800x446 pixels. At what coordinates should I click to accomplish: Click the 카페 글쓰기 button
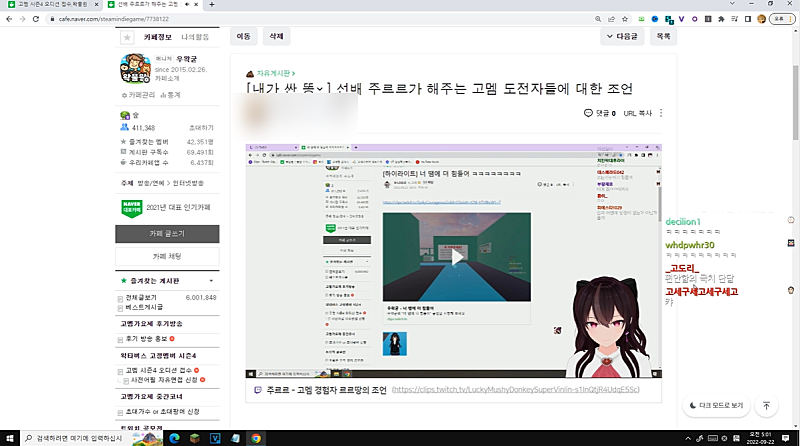167,234
